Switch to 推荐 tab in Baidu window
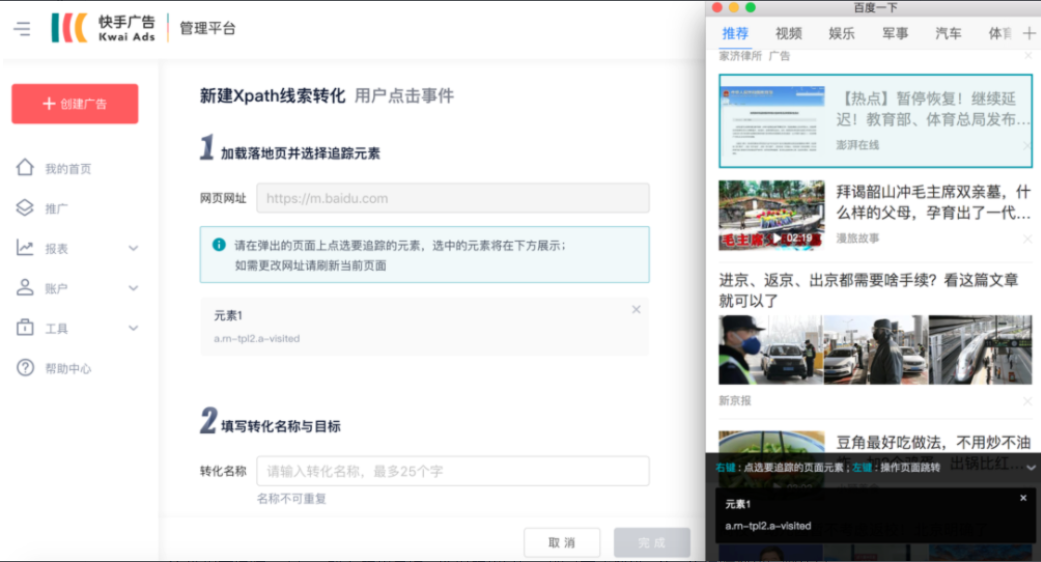The width and height of the screenshot is (1041, 562). [736, 33]
